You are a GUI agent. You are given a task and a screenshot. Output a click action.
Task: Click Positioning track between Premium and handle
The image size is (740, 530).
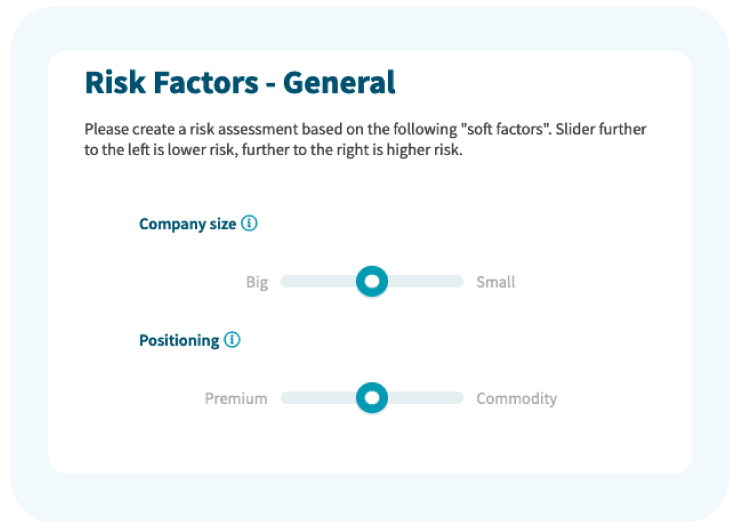coord(318,398)
